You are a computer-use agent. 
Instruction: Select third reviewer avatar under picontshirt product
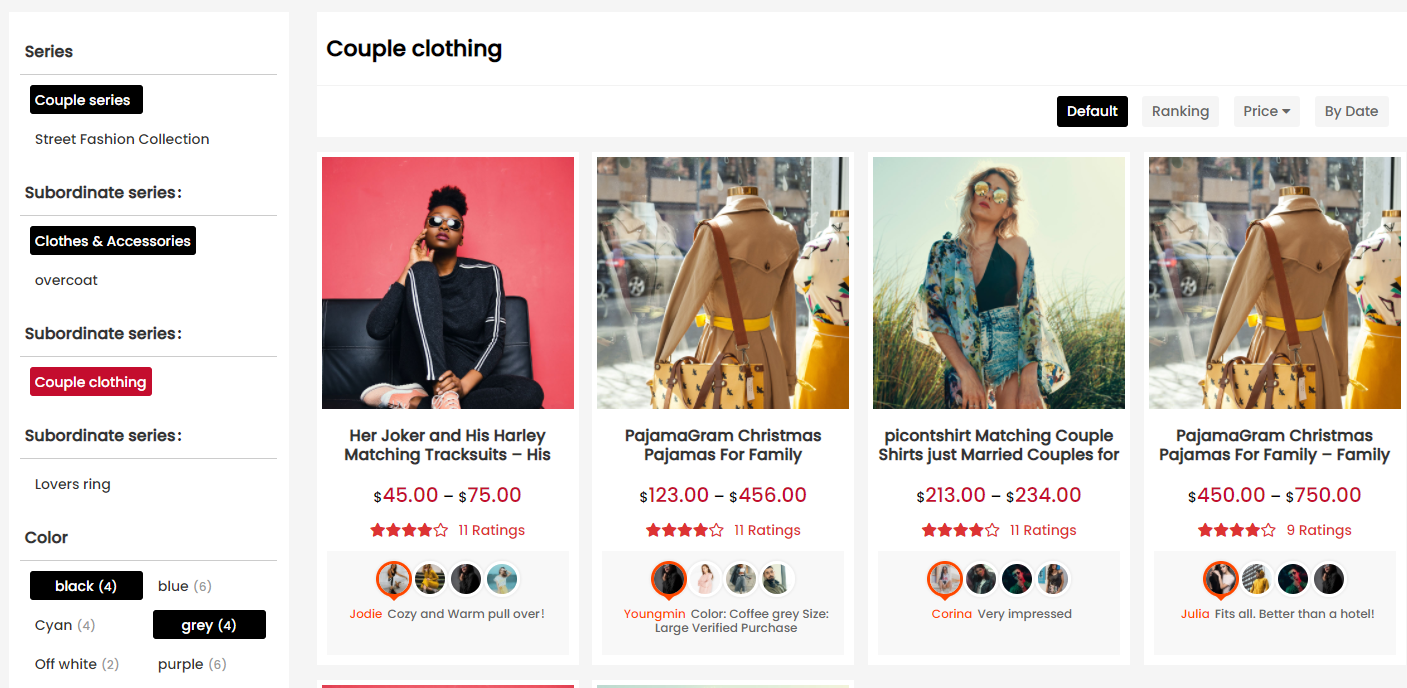point(1017,579)
